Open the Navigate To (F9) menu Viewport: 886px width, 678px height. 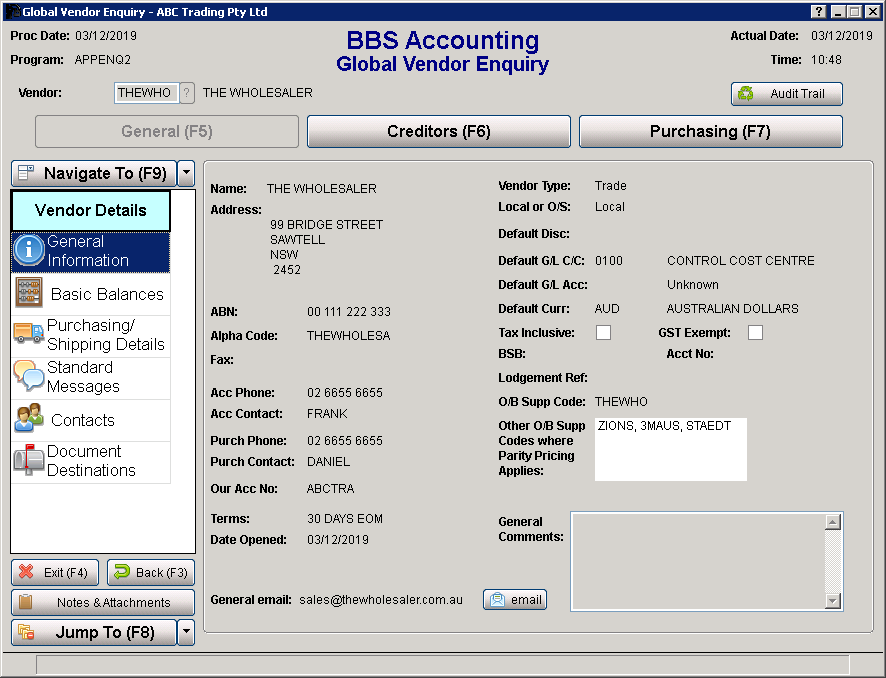(x=93, y=173)
